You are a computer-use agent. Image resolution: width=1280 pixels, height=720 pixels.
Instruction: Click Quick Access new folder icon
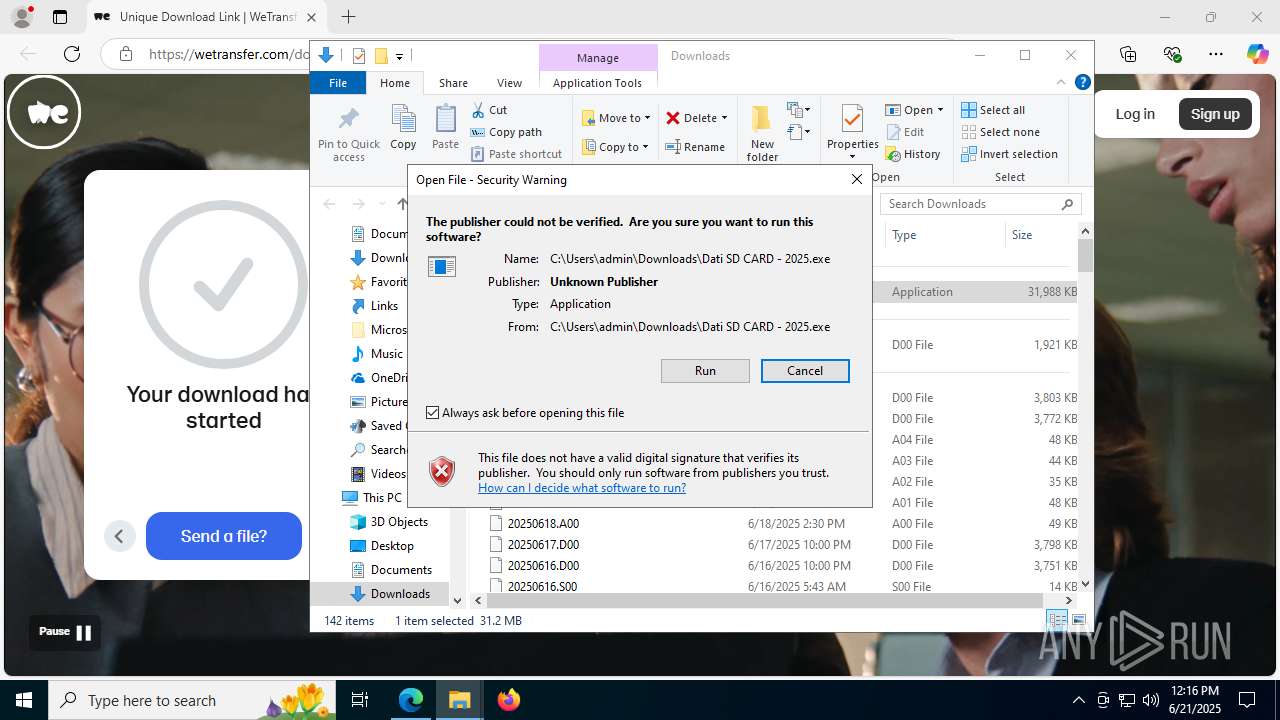point(381,56)
